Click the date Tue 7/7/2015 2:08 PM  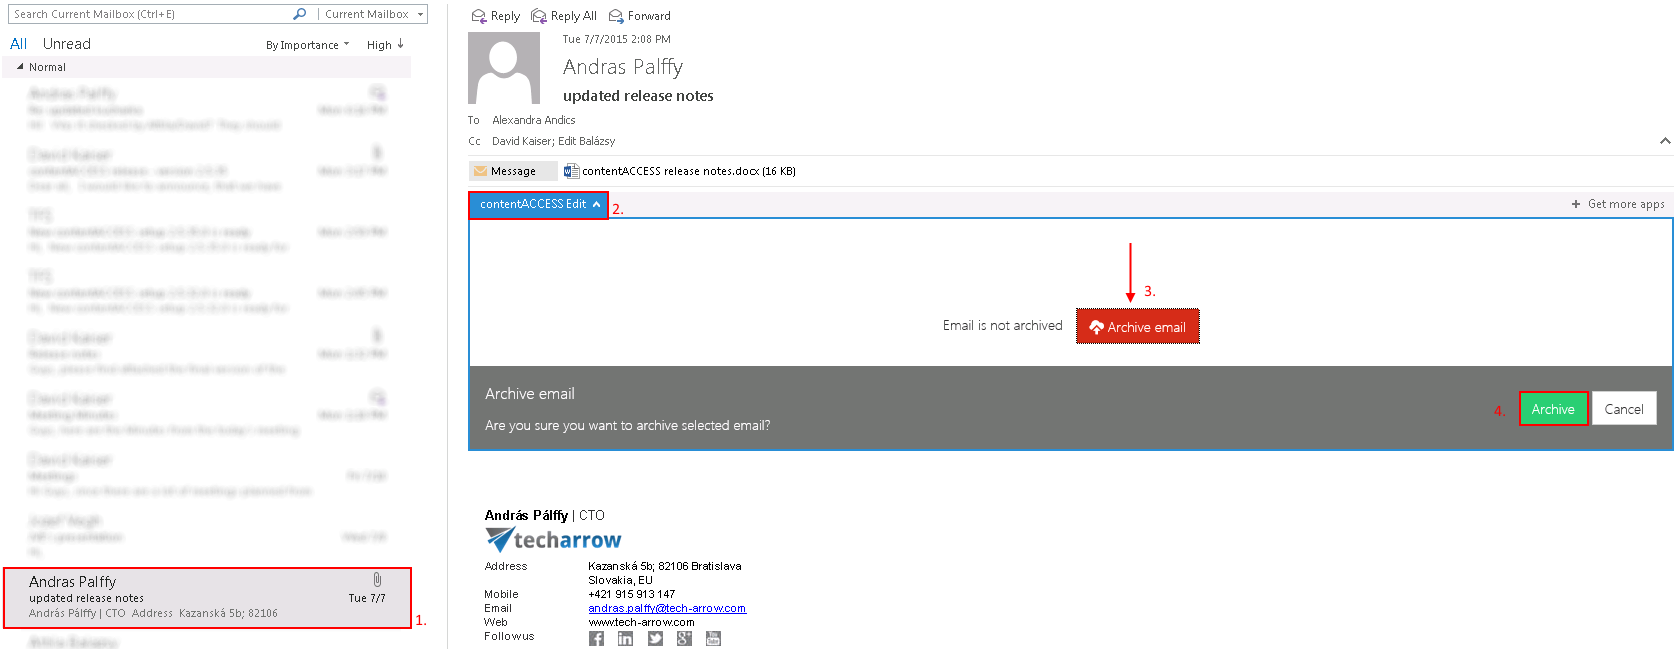pos(617,39)
